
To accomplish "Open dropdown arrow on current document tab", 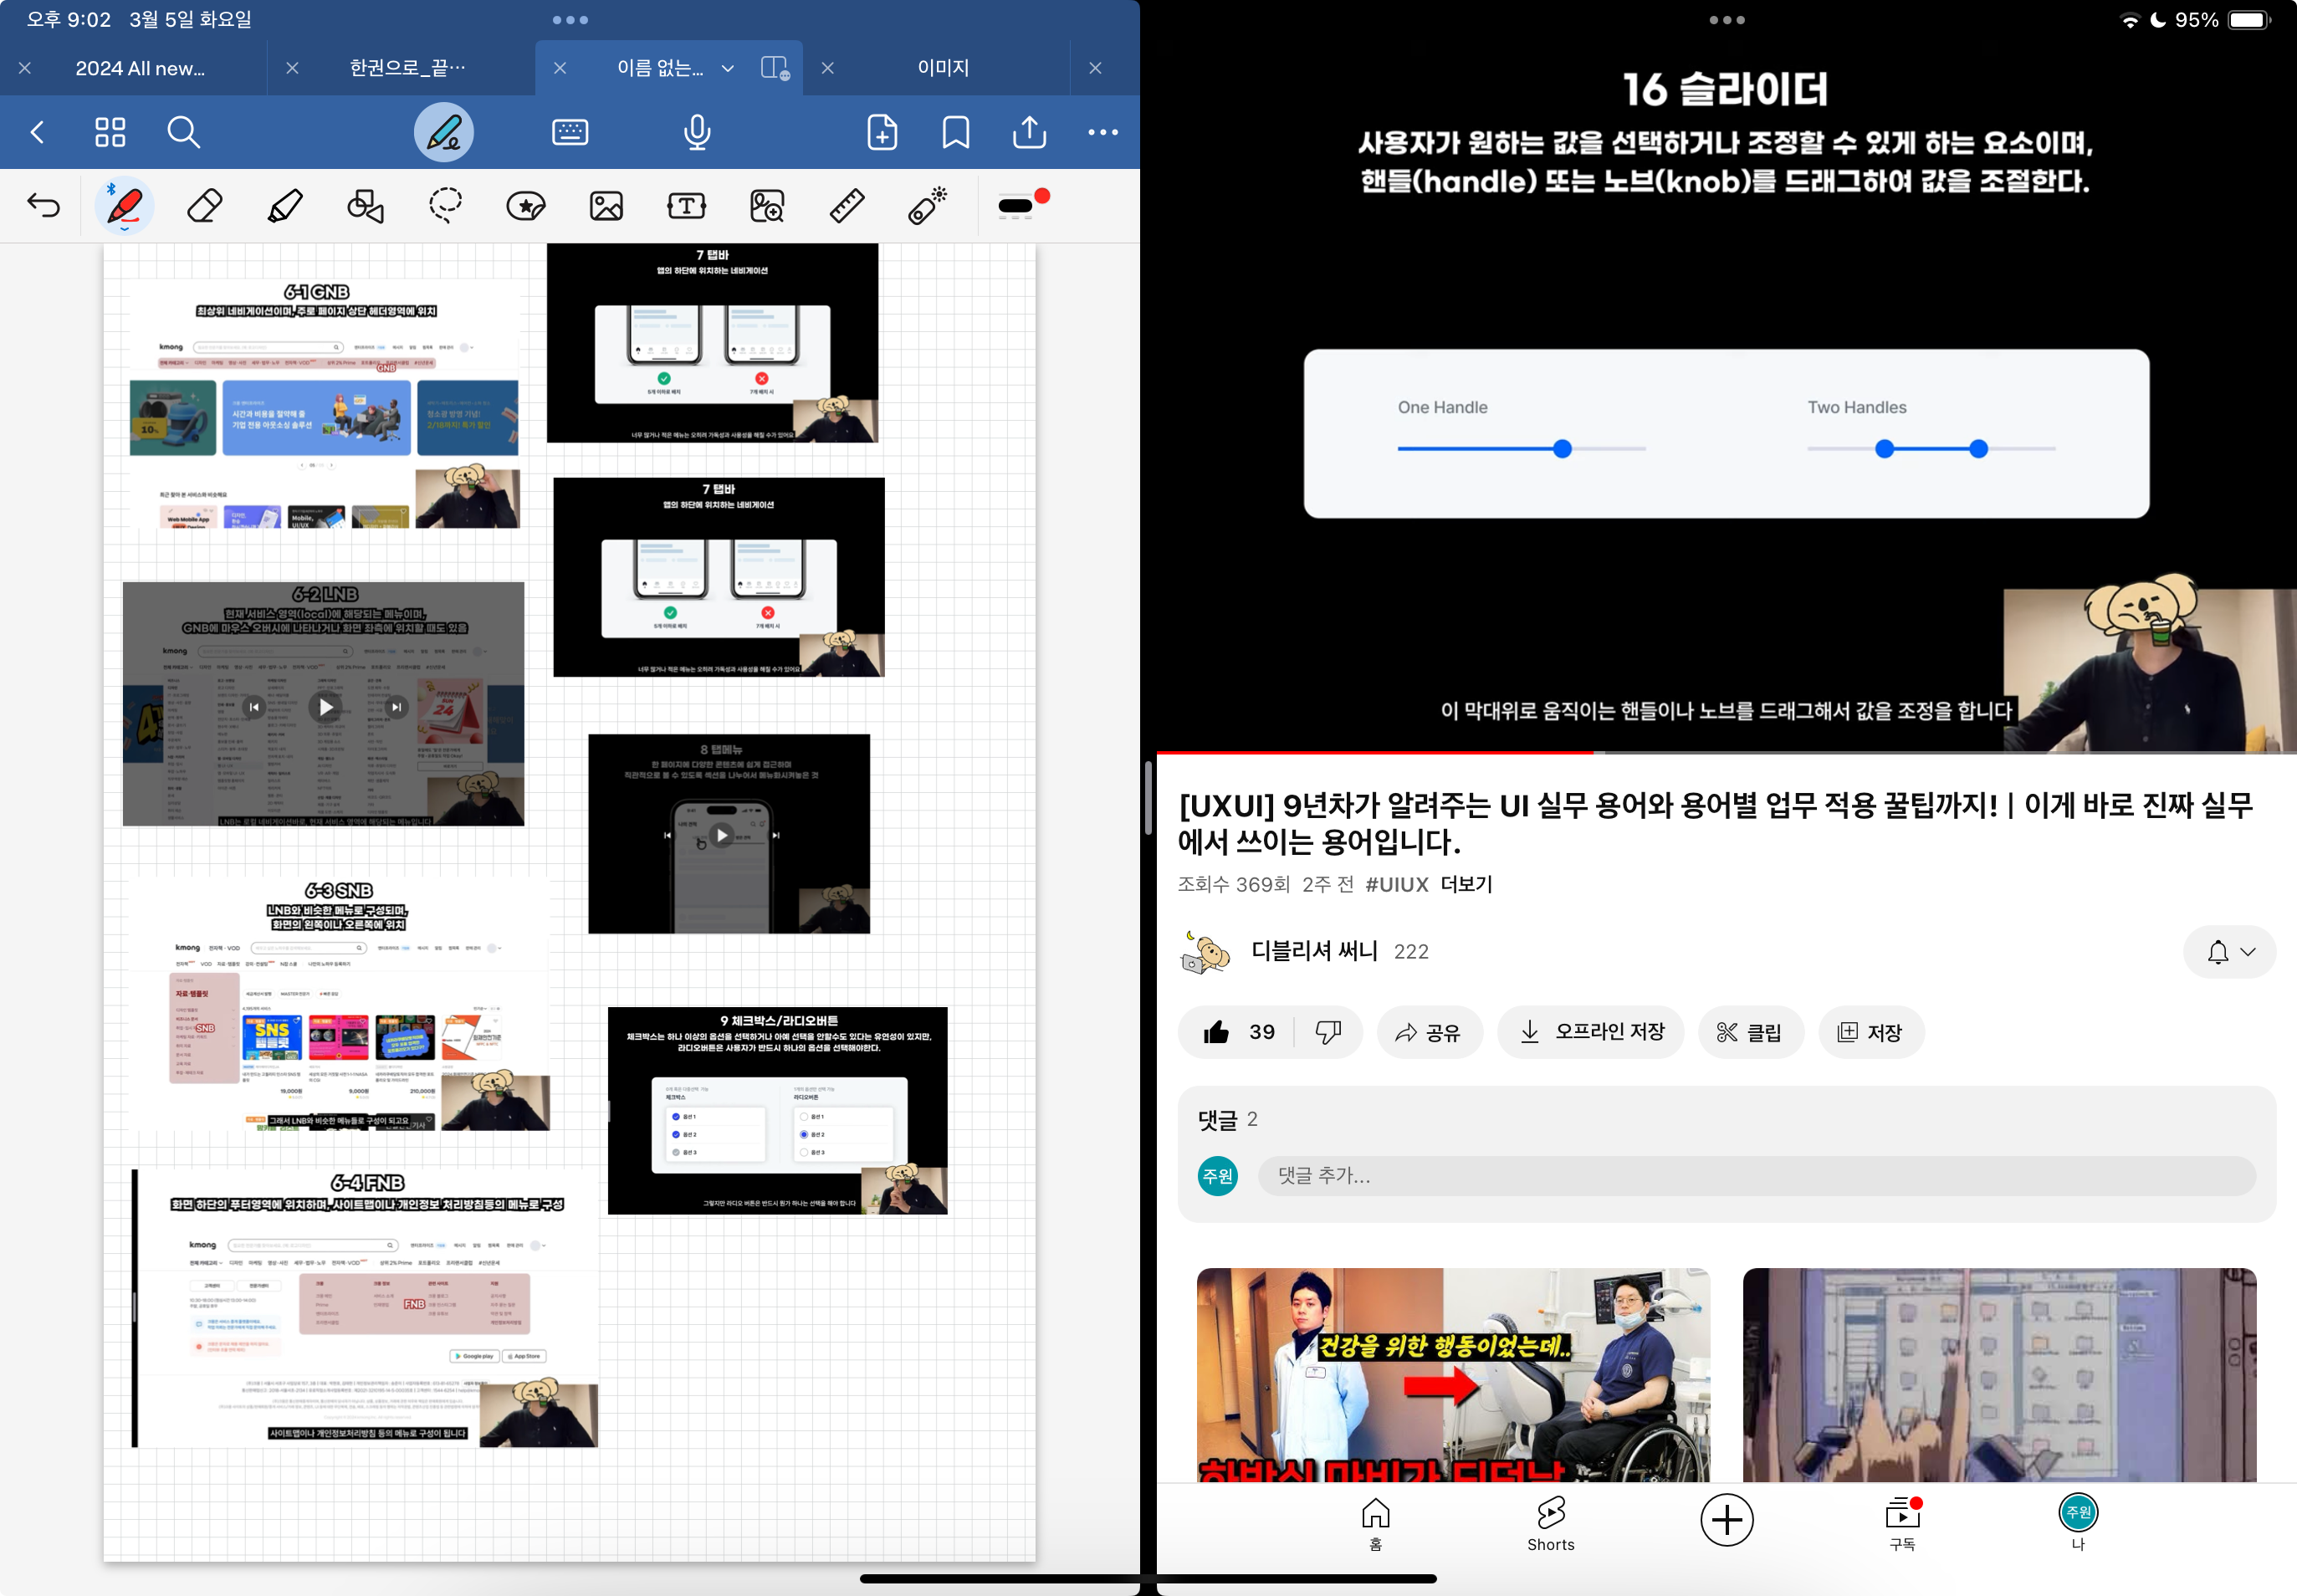I will click(x=728, y=68).
